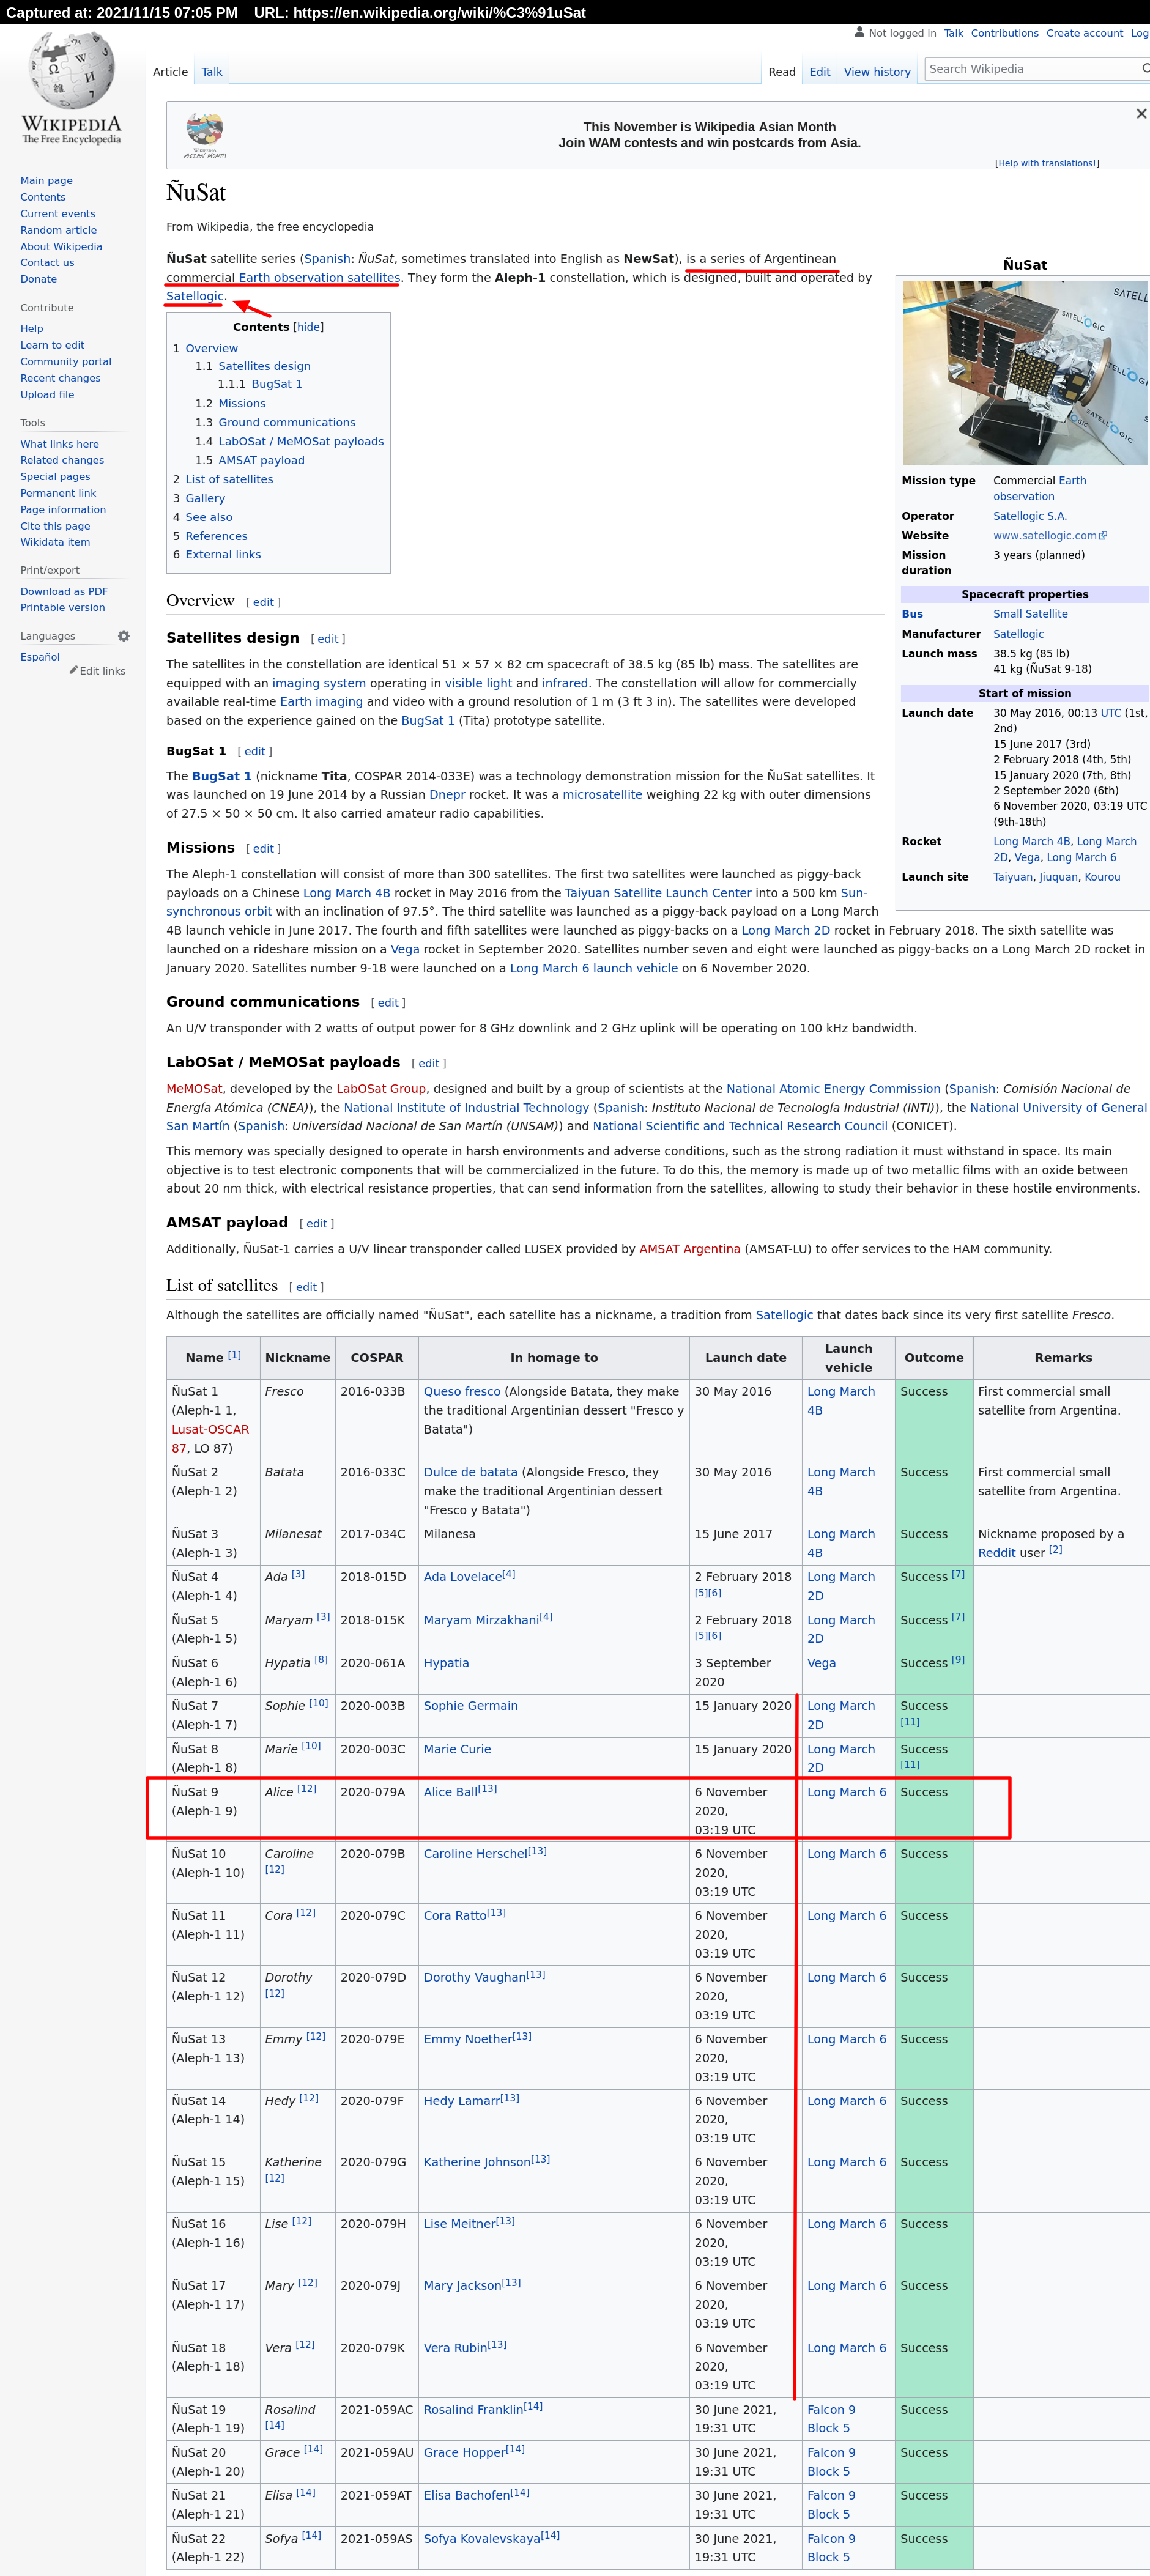Click Create account link
This screenshot has height=2576, width=1150.
tap(1084, 33)
